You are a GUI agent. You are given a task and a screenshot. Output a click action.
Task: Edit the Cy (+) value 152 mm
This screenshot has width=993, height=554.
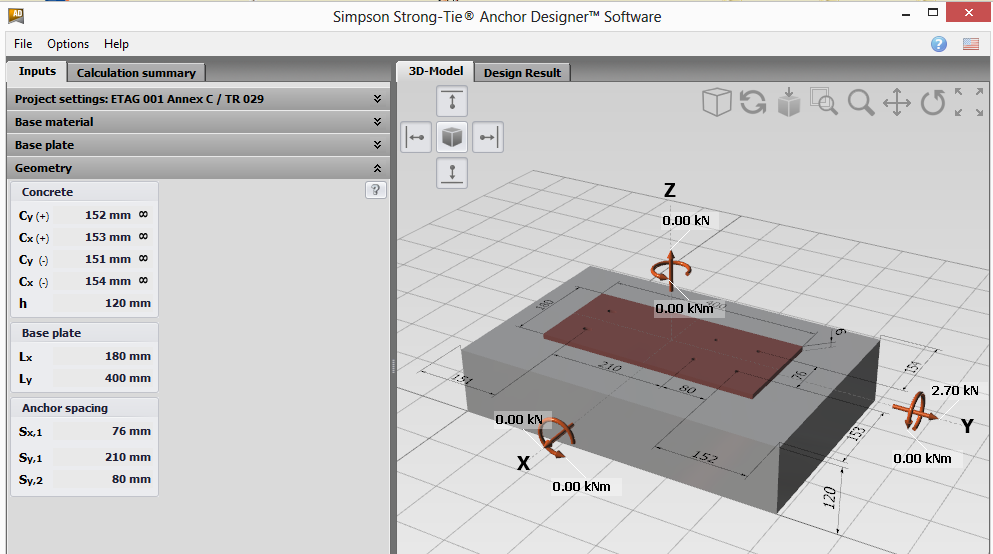[x=93, y=215]
